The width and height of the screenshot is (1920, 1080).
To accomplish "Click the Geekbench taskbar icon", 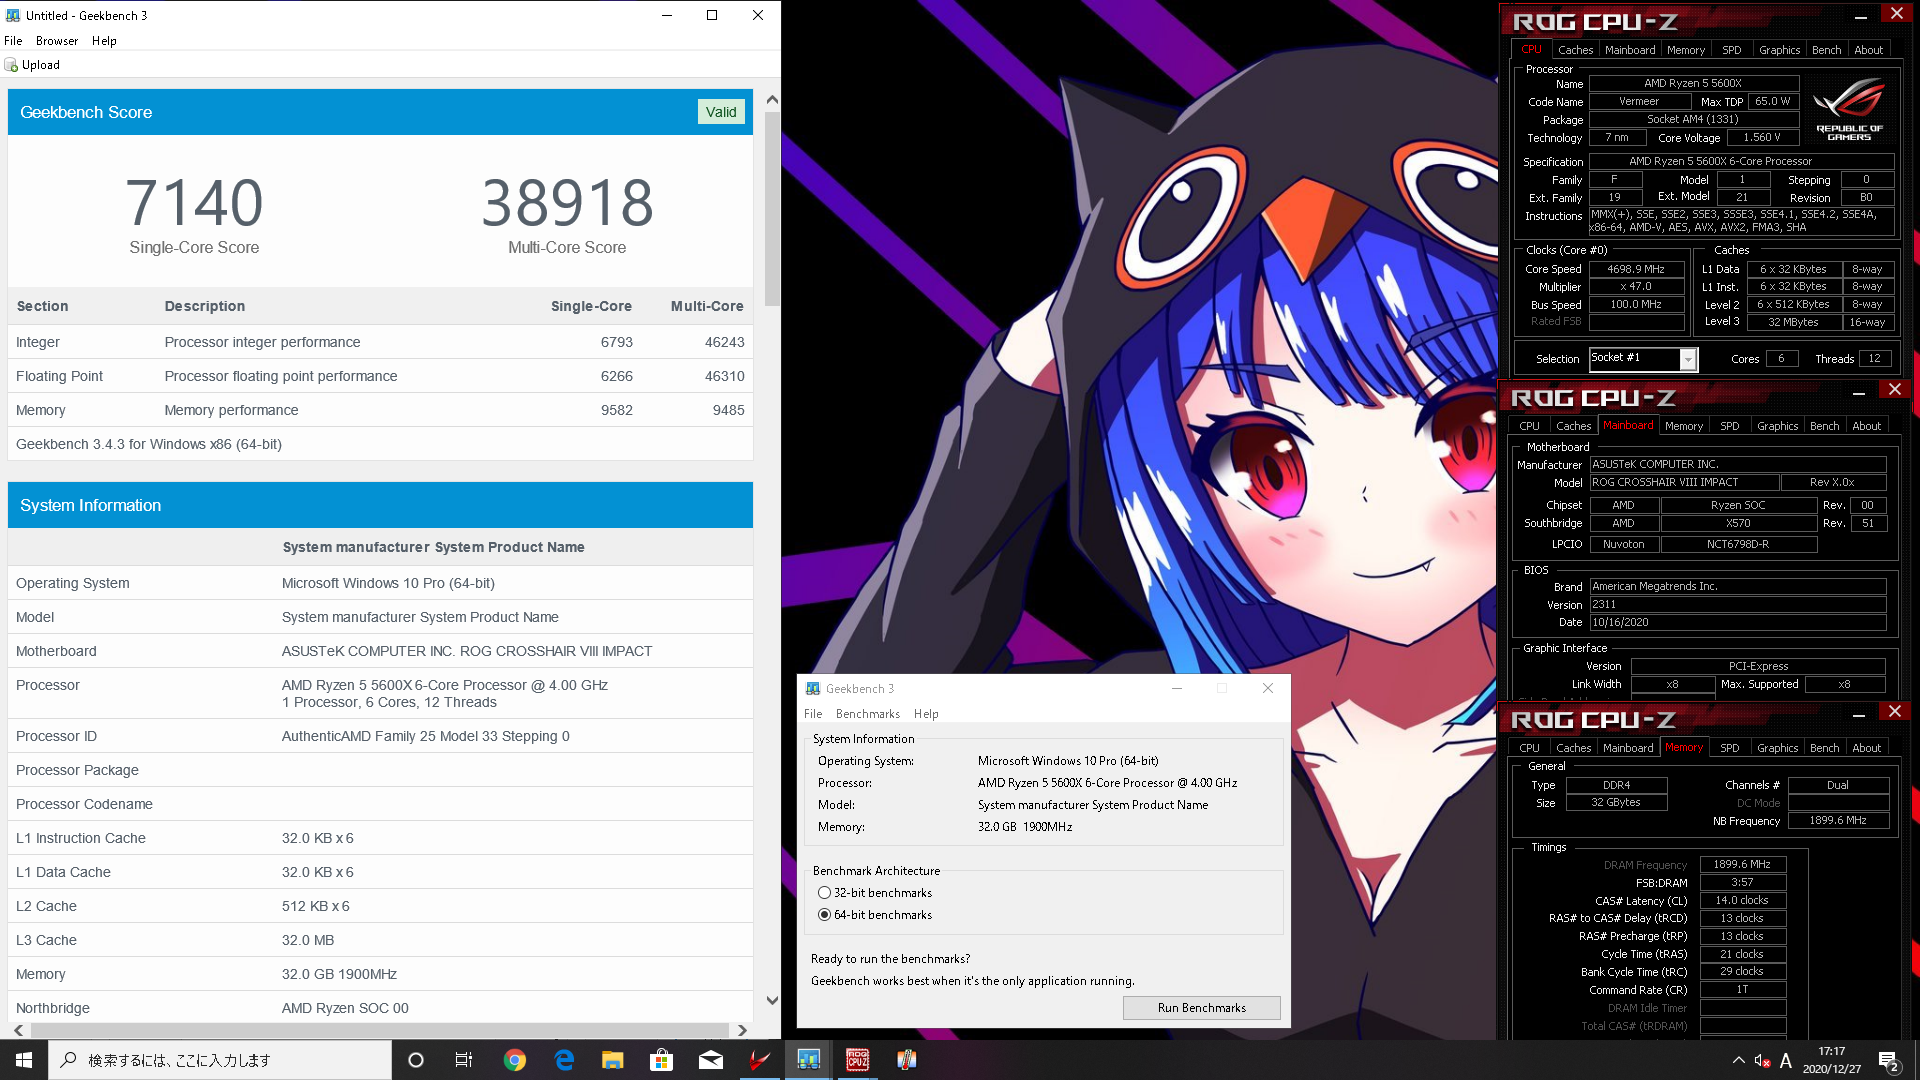I will click(x=809, y=1060).
